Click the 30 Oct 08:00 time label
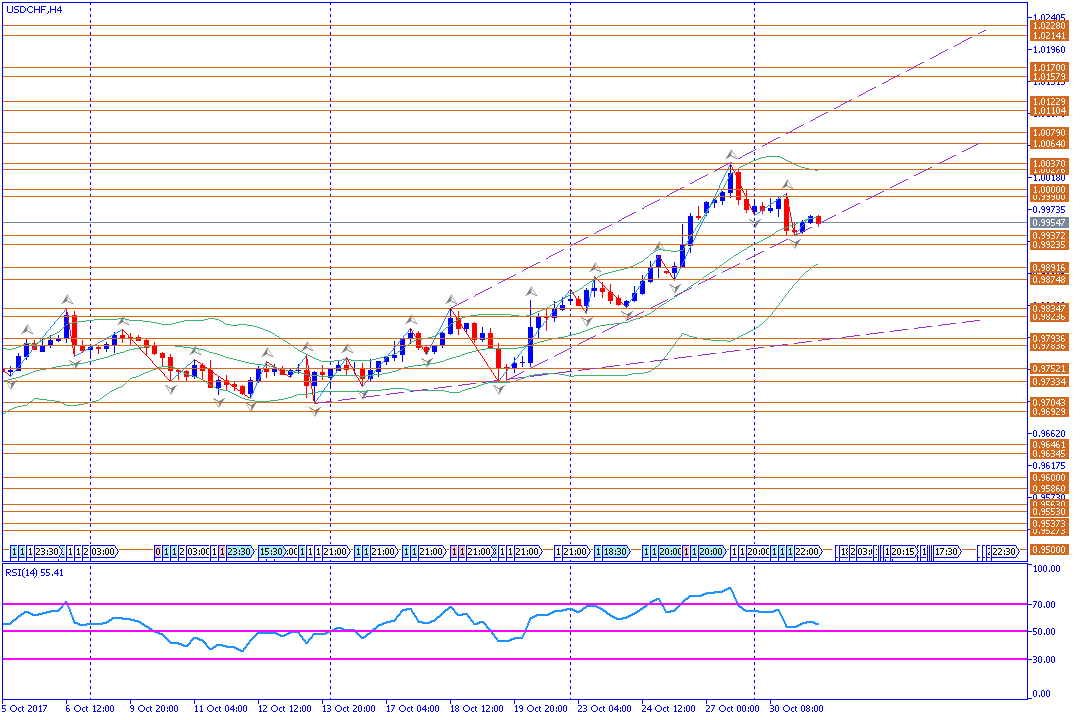 point(796,708)
